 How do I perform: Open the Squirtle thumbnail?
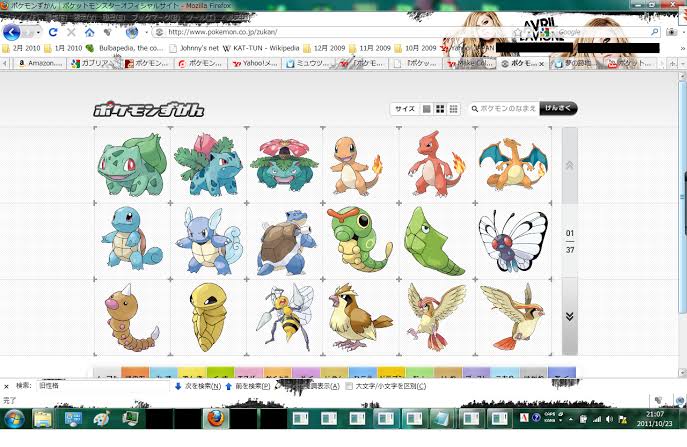[132, 241]
